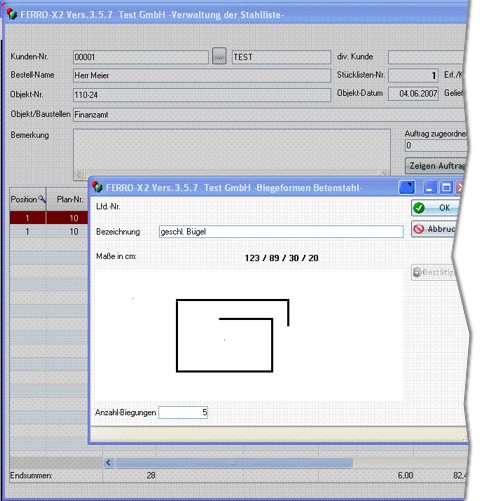Click the FERRO-X2 app icon in dialog title bar

97,187
